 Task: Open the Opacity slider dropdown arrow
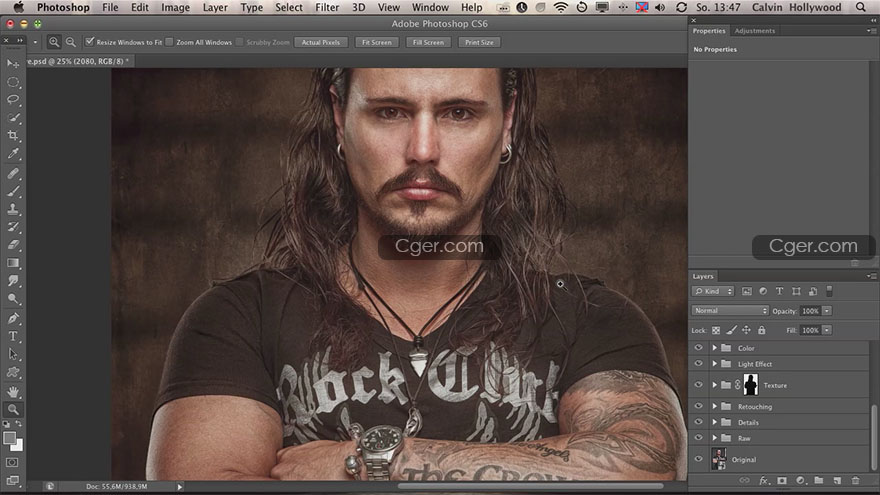pos(827,311)
